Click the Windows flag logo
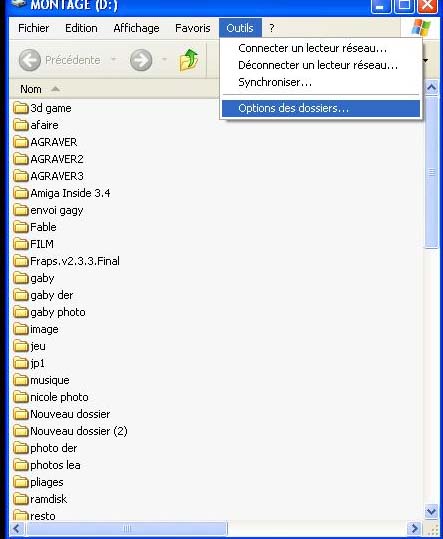 (421, 28)
